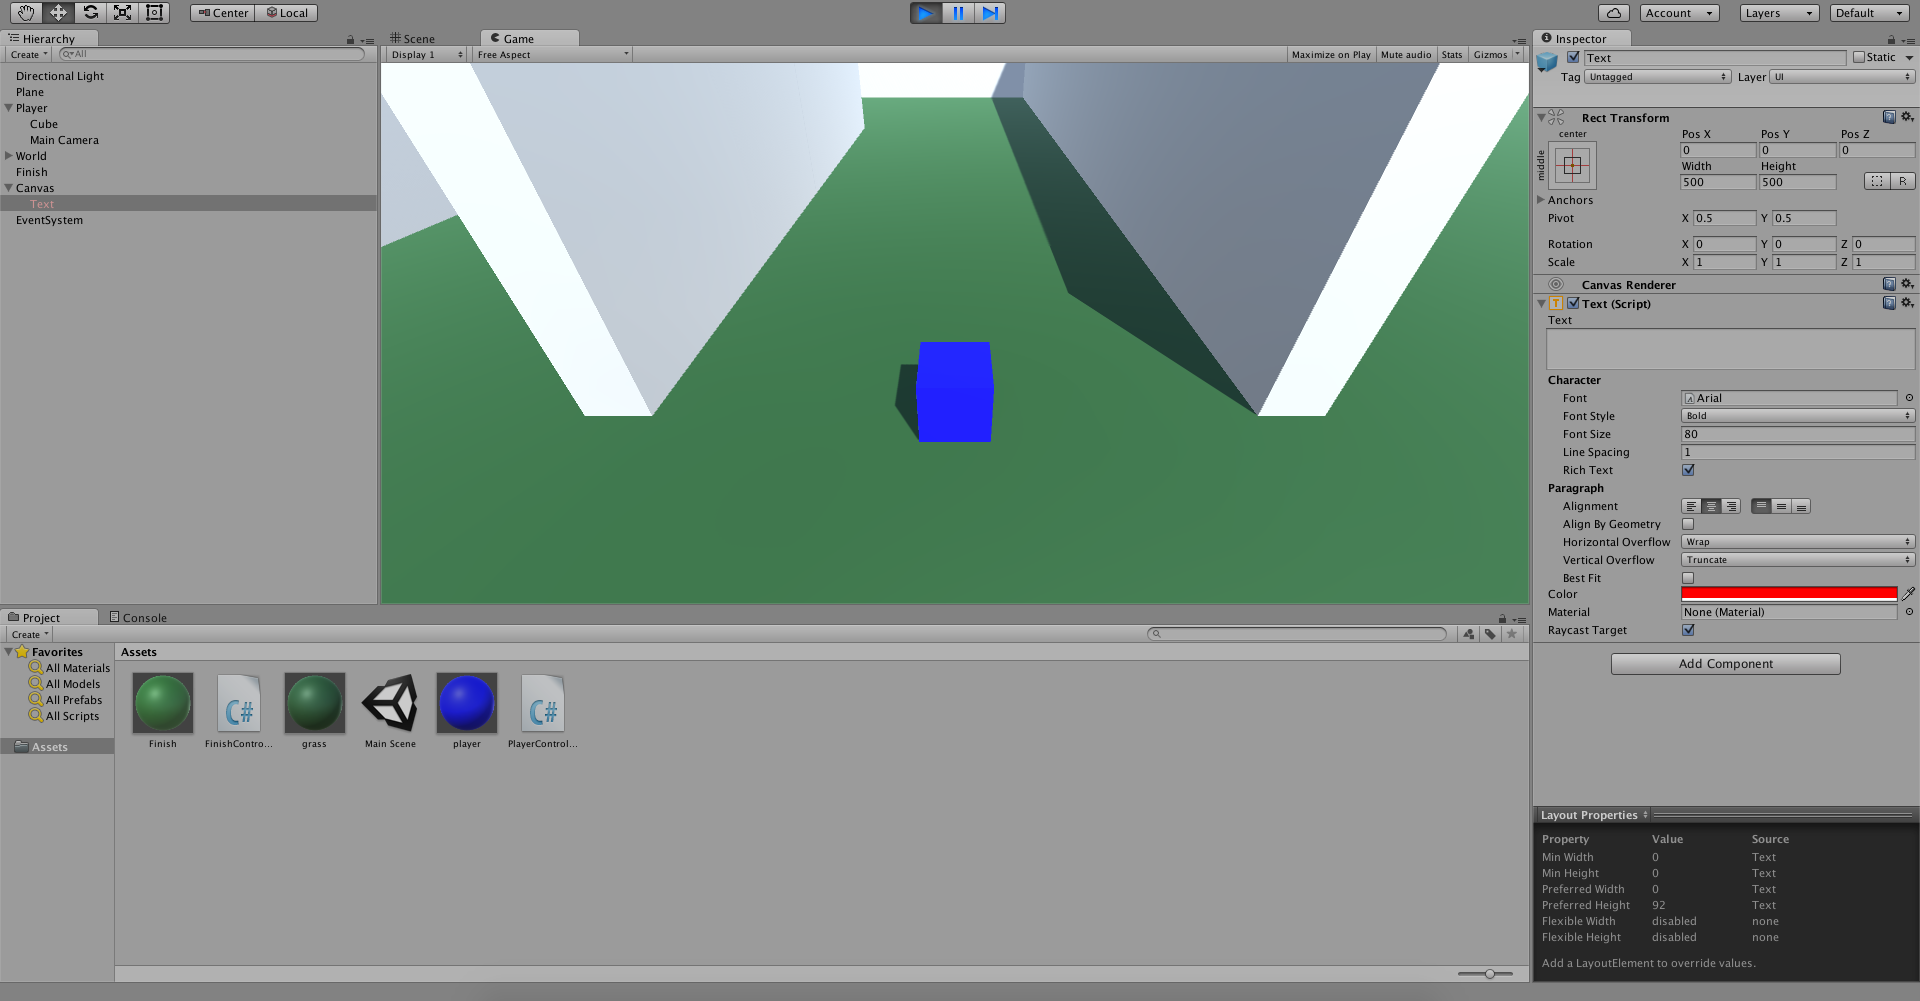Disable Rich Text on the Text component
Image resolution: width=1920 pixels, height=1001 pixels.
(1688, 470)
